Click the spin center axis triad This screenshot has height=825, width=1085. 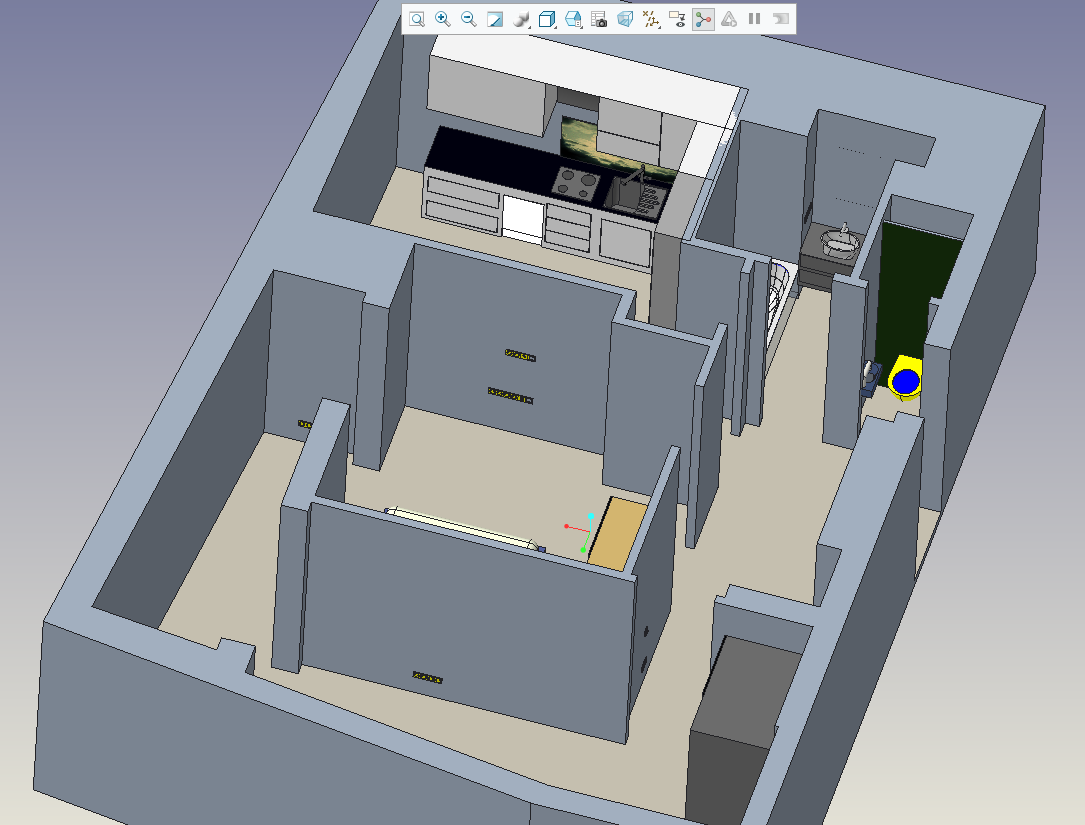tap(580, 533)
